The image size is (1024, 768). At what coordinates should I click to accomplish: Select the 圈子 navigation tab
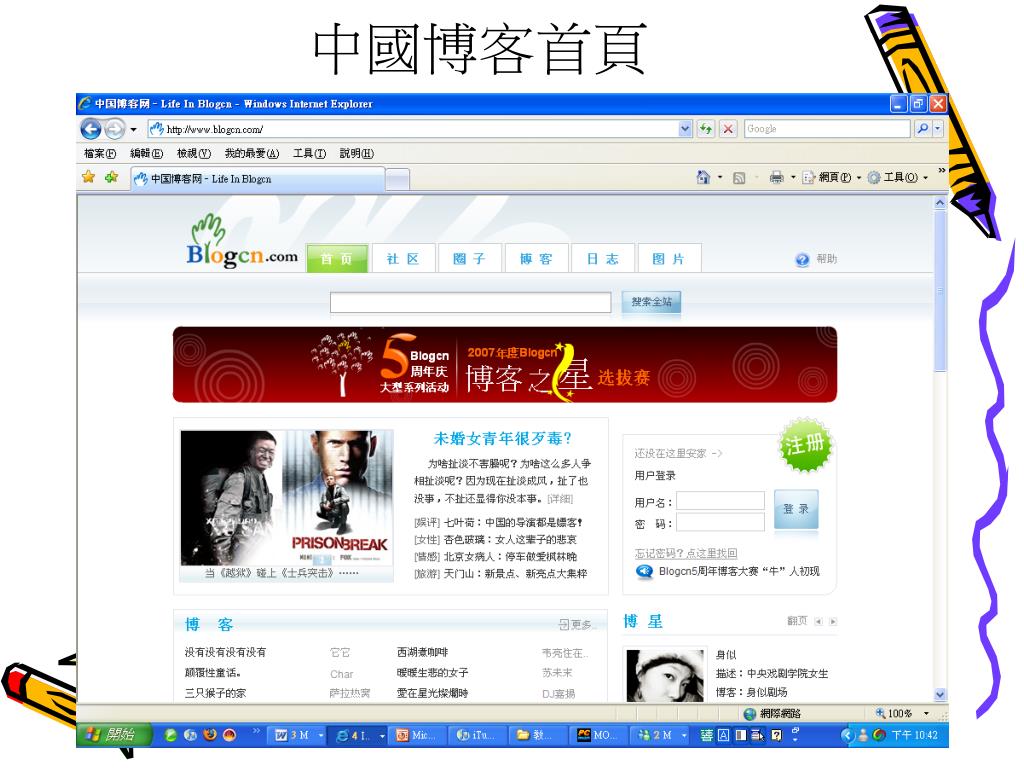[469, 259]
